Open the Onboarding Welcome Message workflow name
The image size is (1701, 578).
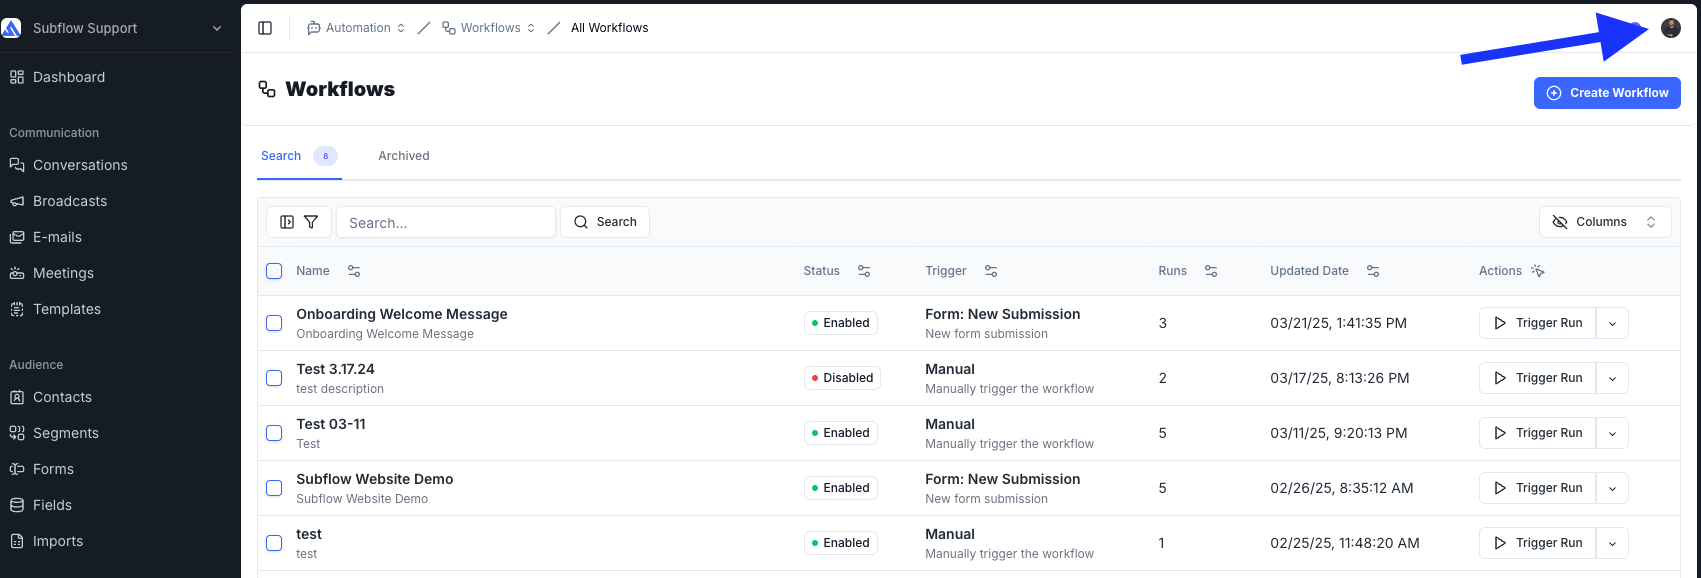(x=402, y=314)
